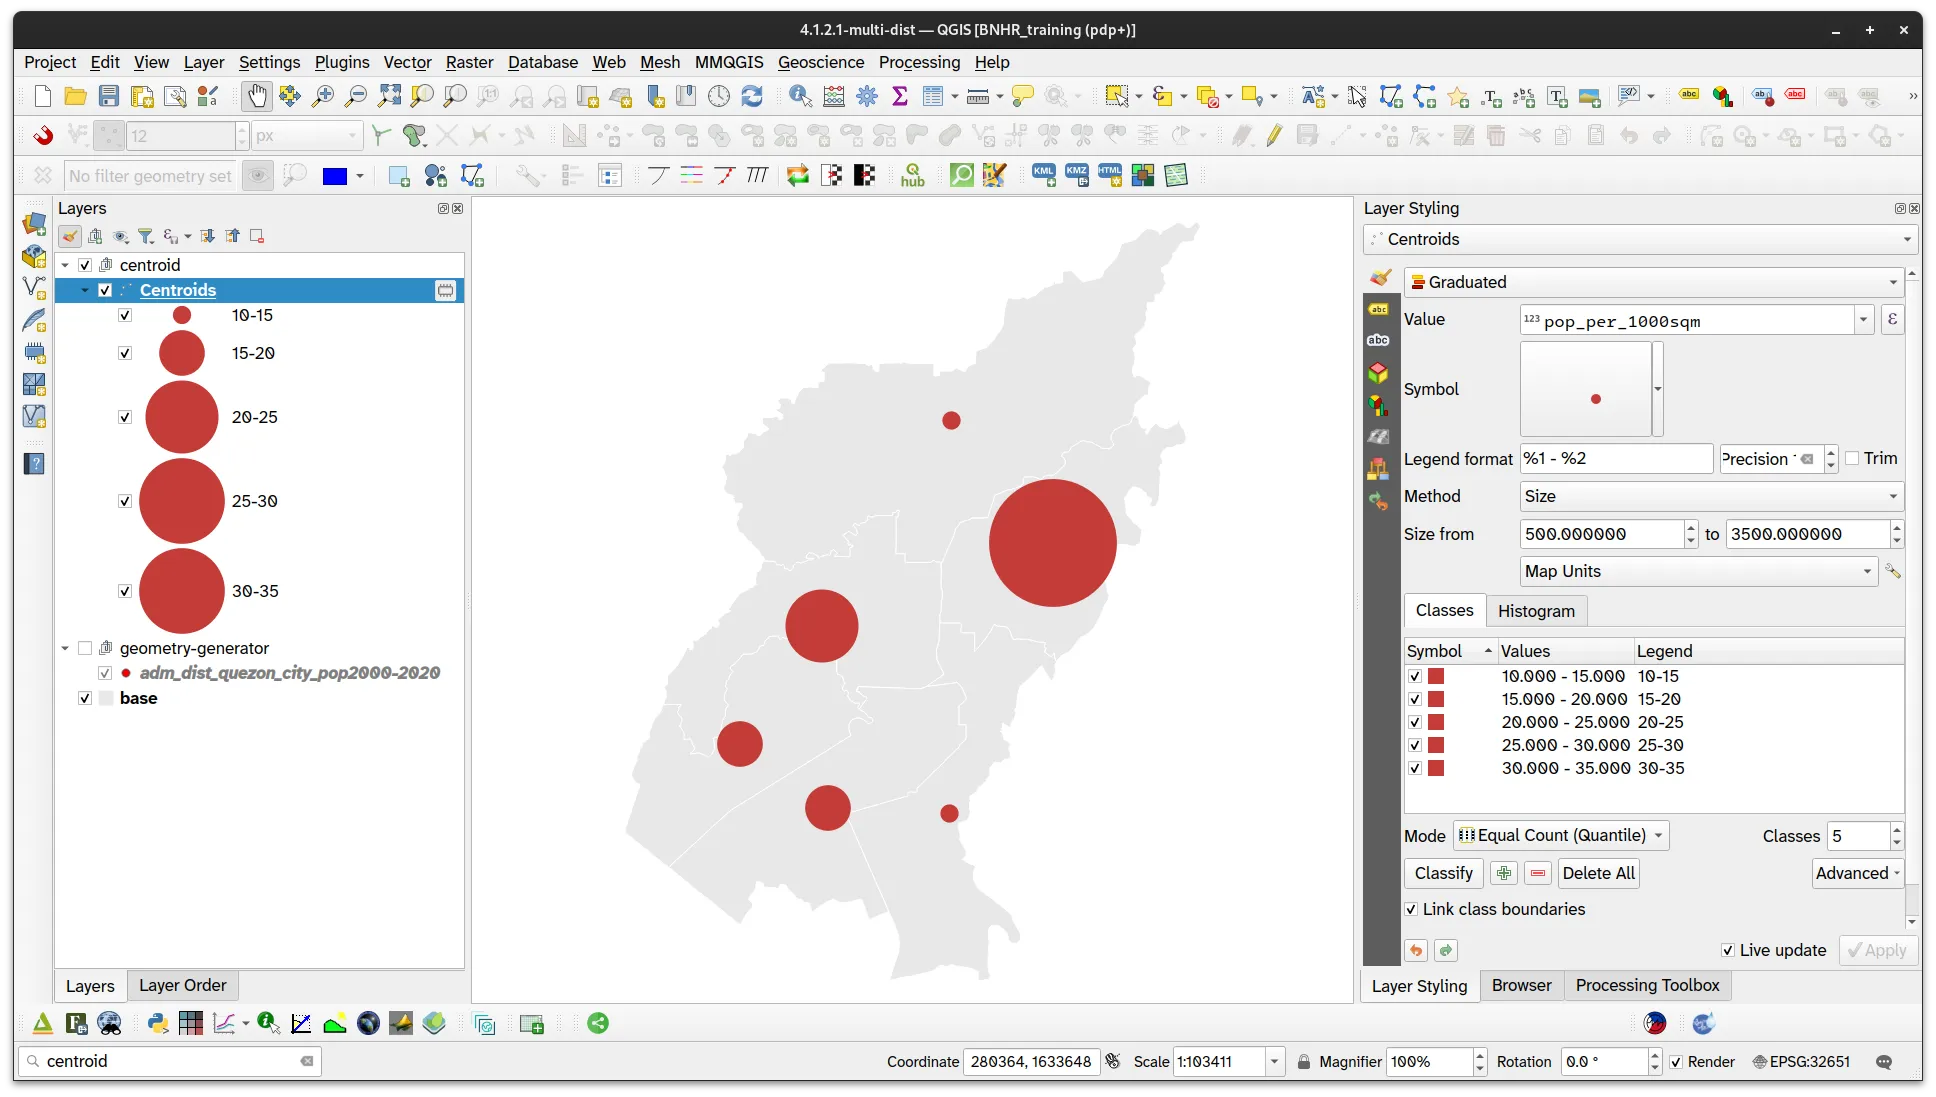This screenshot has height=1097, width=1936.
Task: Switch to the Histogram tab
Action: (1536, 610)
